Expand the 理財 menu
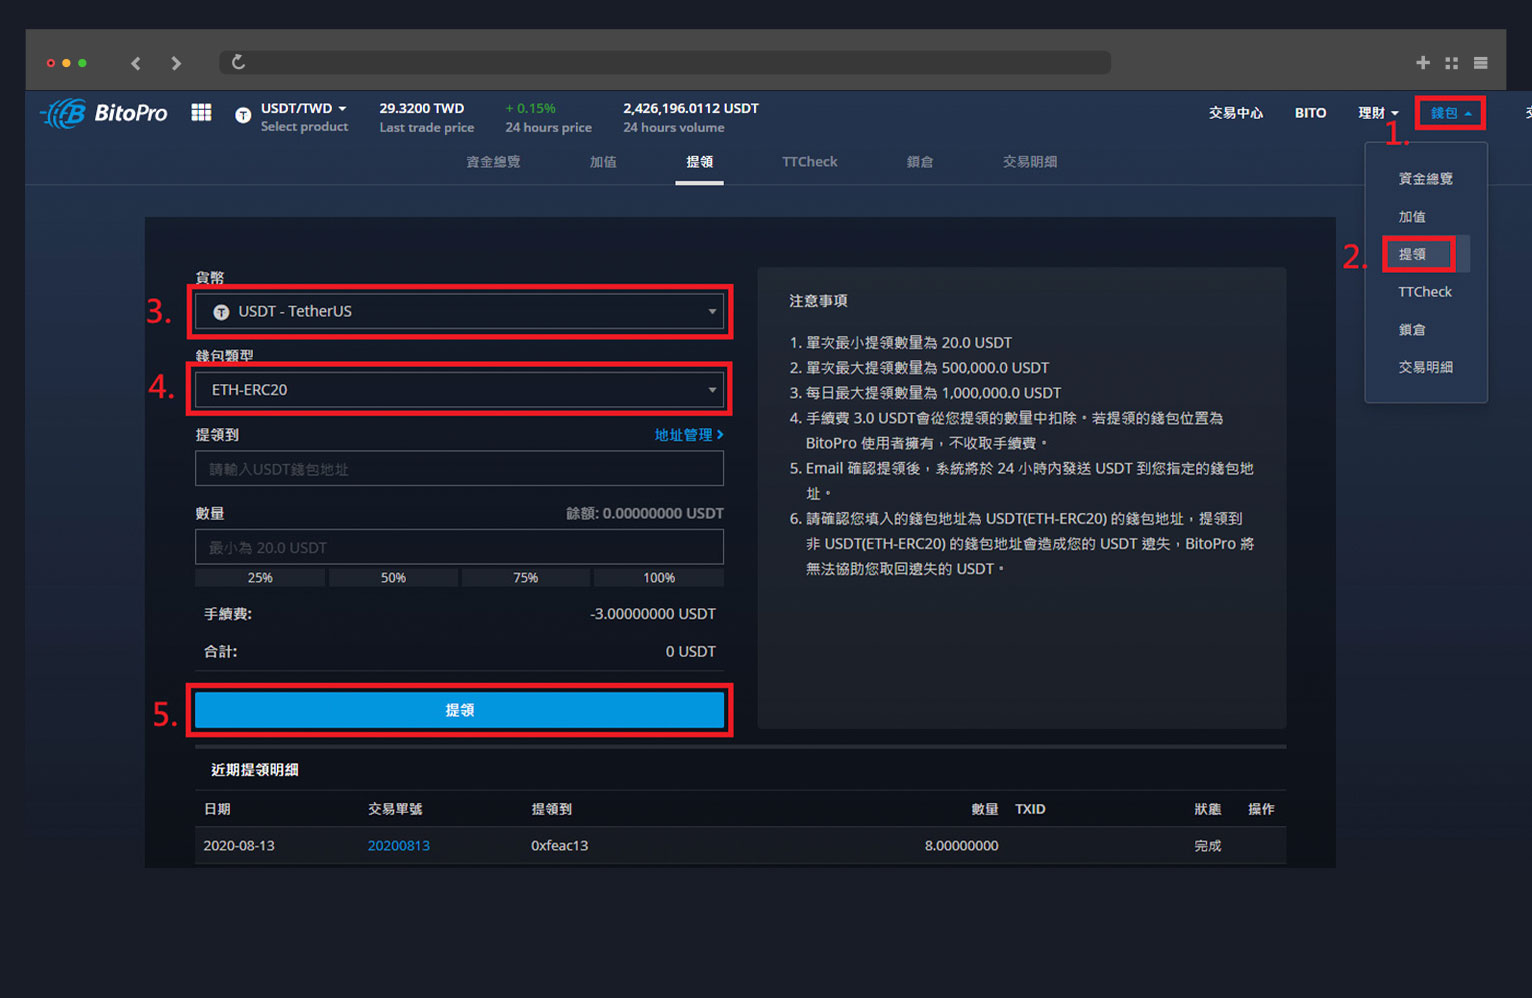Viewport: 1532px width, 998px height. coord(1377,113)
